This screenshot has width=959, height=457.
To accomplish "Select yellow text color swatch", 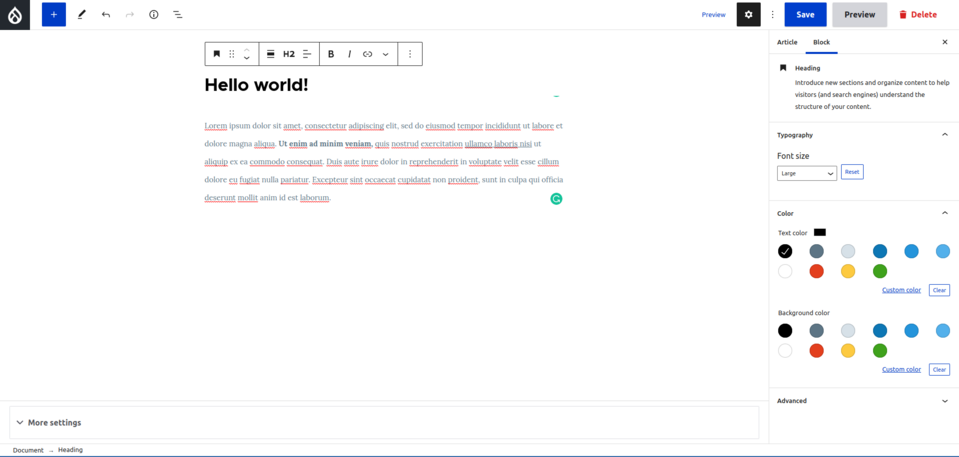I will click(x=848, y=271).
